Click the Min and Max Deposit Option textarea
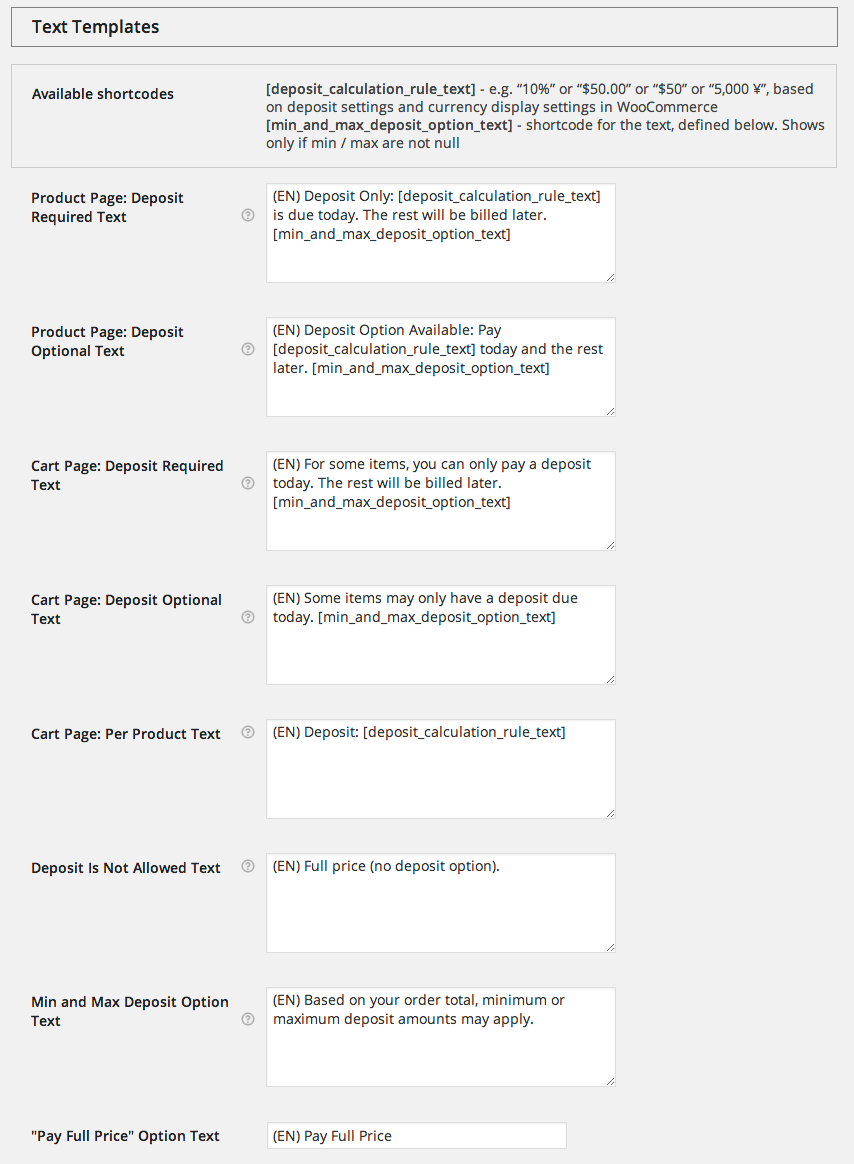This screenshot has width=854, height=1164. [441, 1037]
